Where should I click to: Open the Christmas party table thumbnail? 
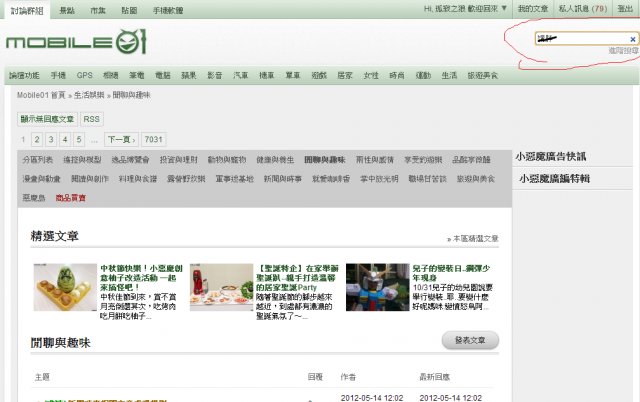tap(222, 287)
